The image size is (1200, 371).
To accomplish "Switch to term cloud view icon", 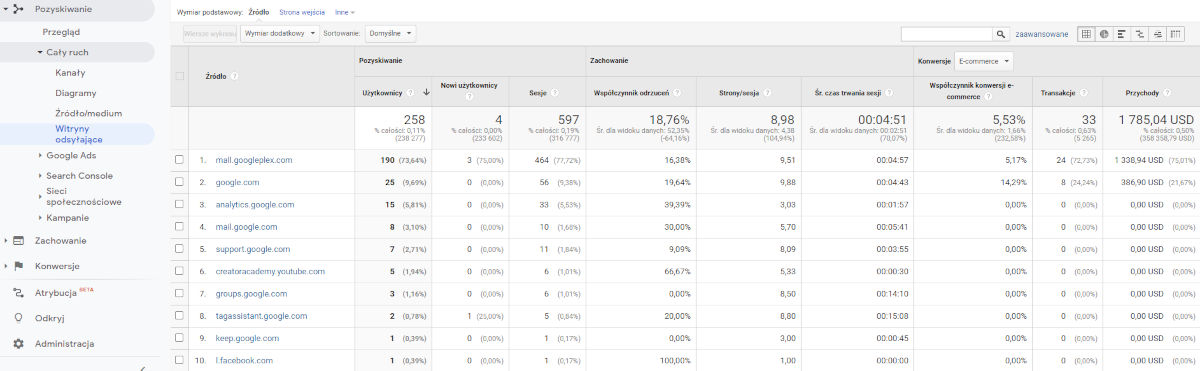I will point(1158,33).
